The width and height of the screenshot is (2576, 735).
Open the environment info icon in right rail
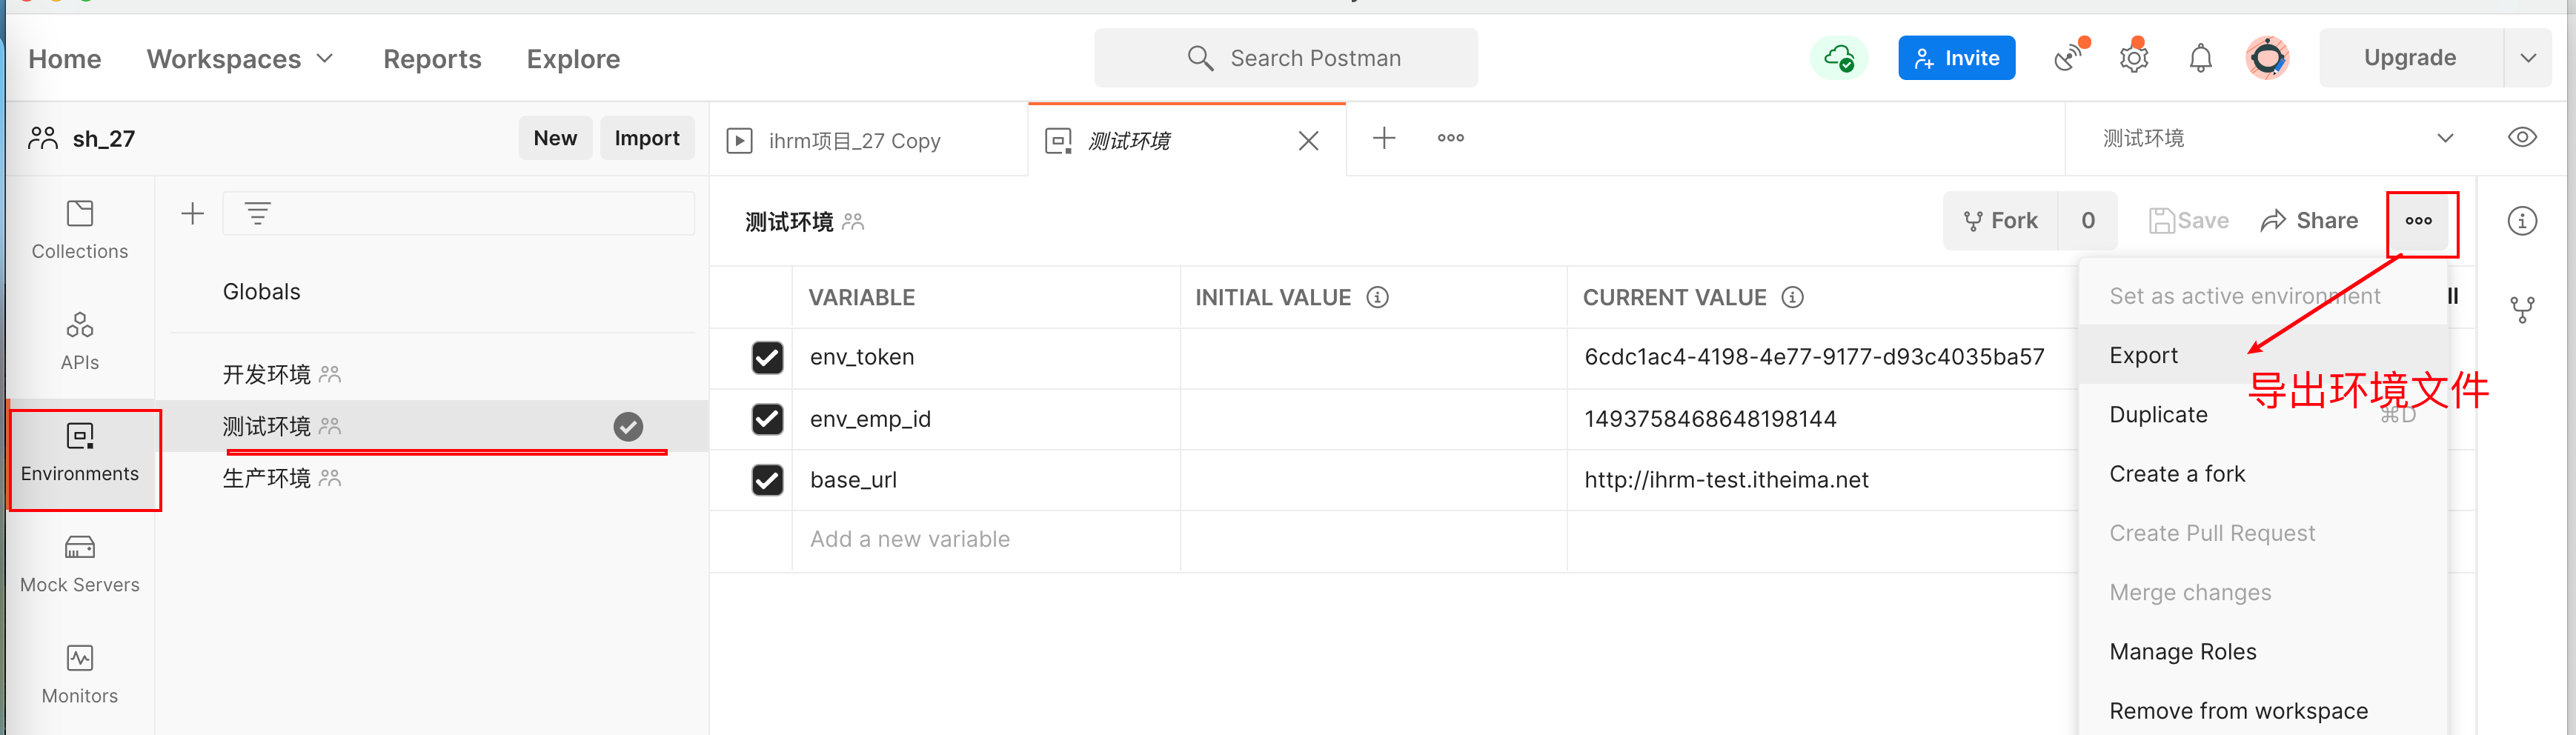[2522, 220]
